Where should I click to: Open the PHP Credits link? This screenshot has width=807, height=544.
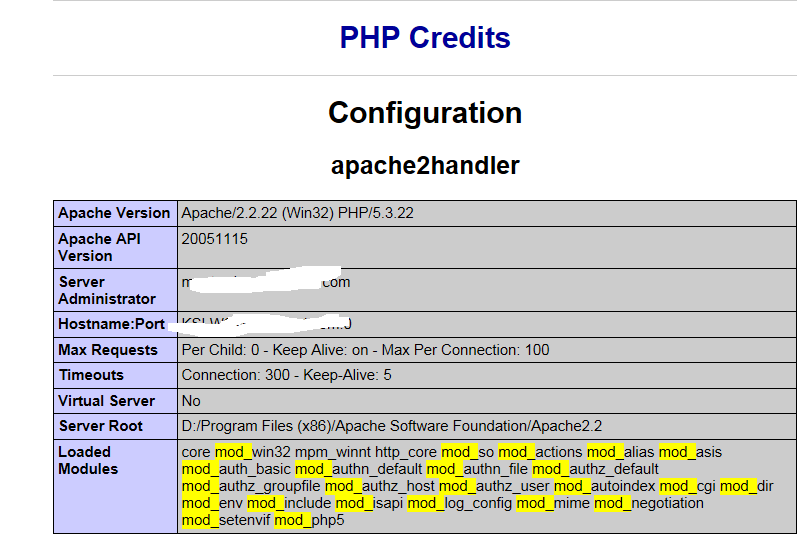click(x=425, y=38)
